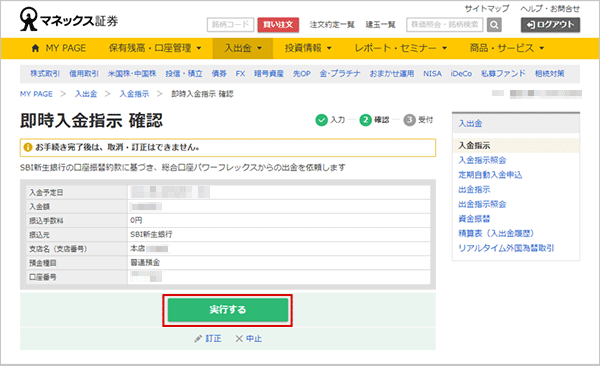Viewport: 600px width, 366px height.
Task: Select 相続対策 in the sub menu
Action: point(549,74)
